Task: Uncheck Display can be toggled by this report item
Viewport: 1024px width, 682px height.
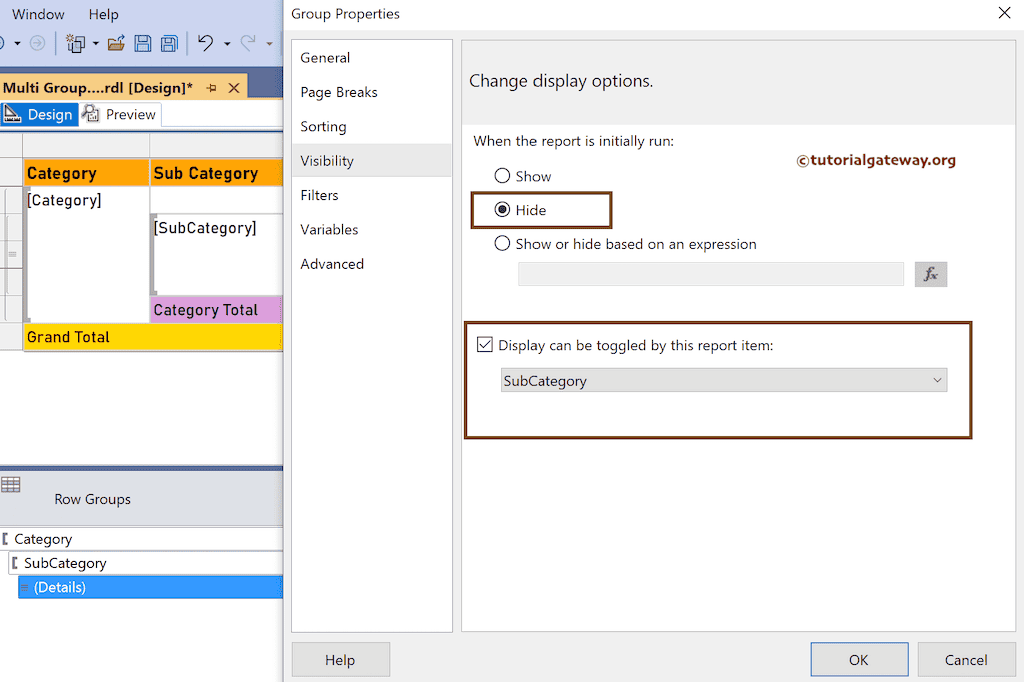Action: coord(485,344)
